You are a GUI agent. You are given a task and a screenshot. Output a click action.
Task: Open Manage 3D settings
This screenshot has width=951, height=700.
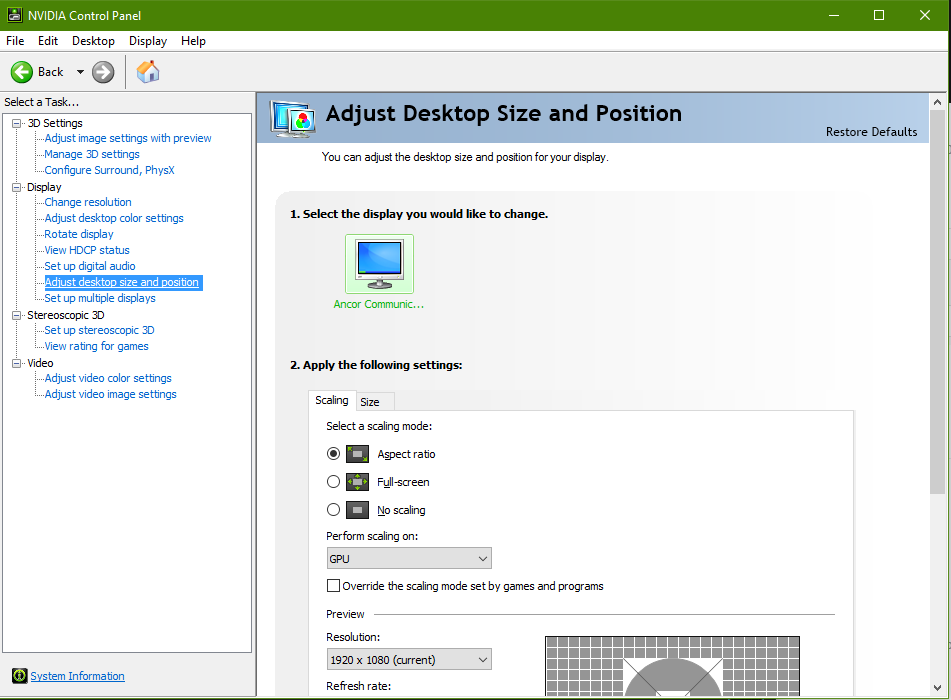click(92, 154)
